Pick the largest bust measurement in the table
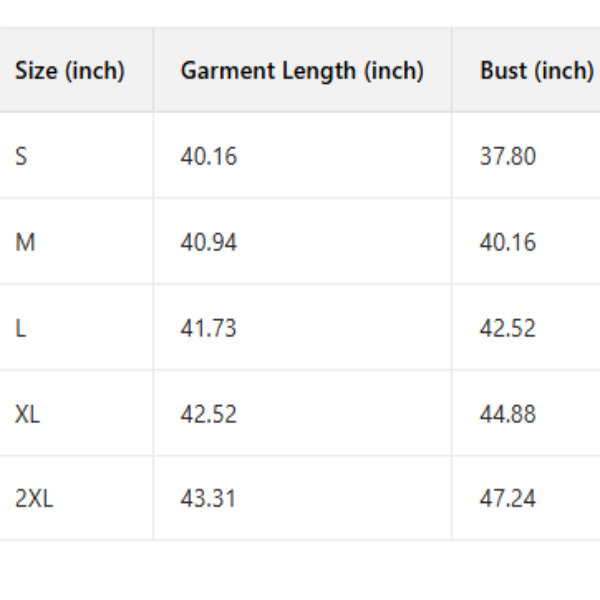600x600 pixels. pos(508,498)
